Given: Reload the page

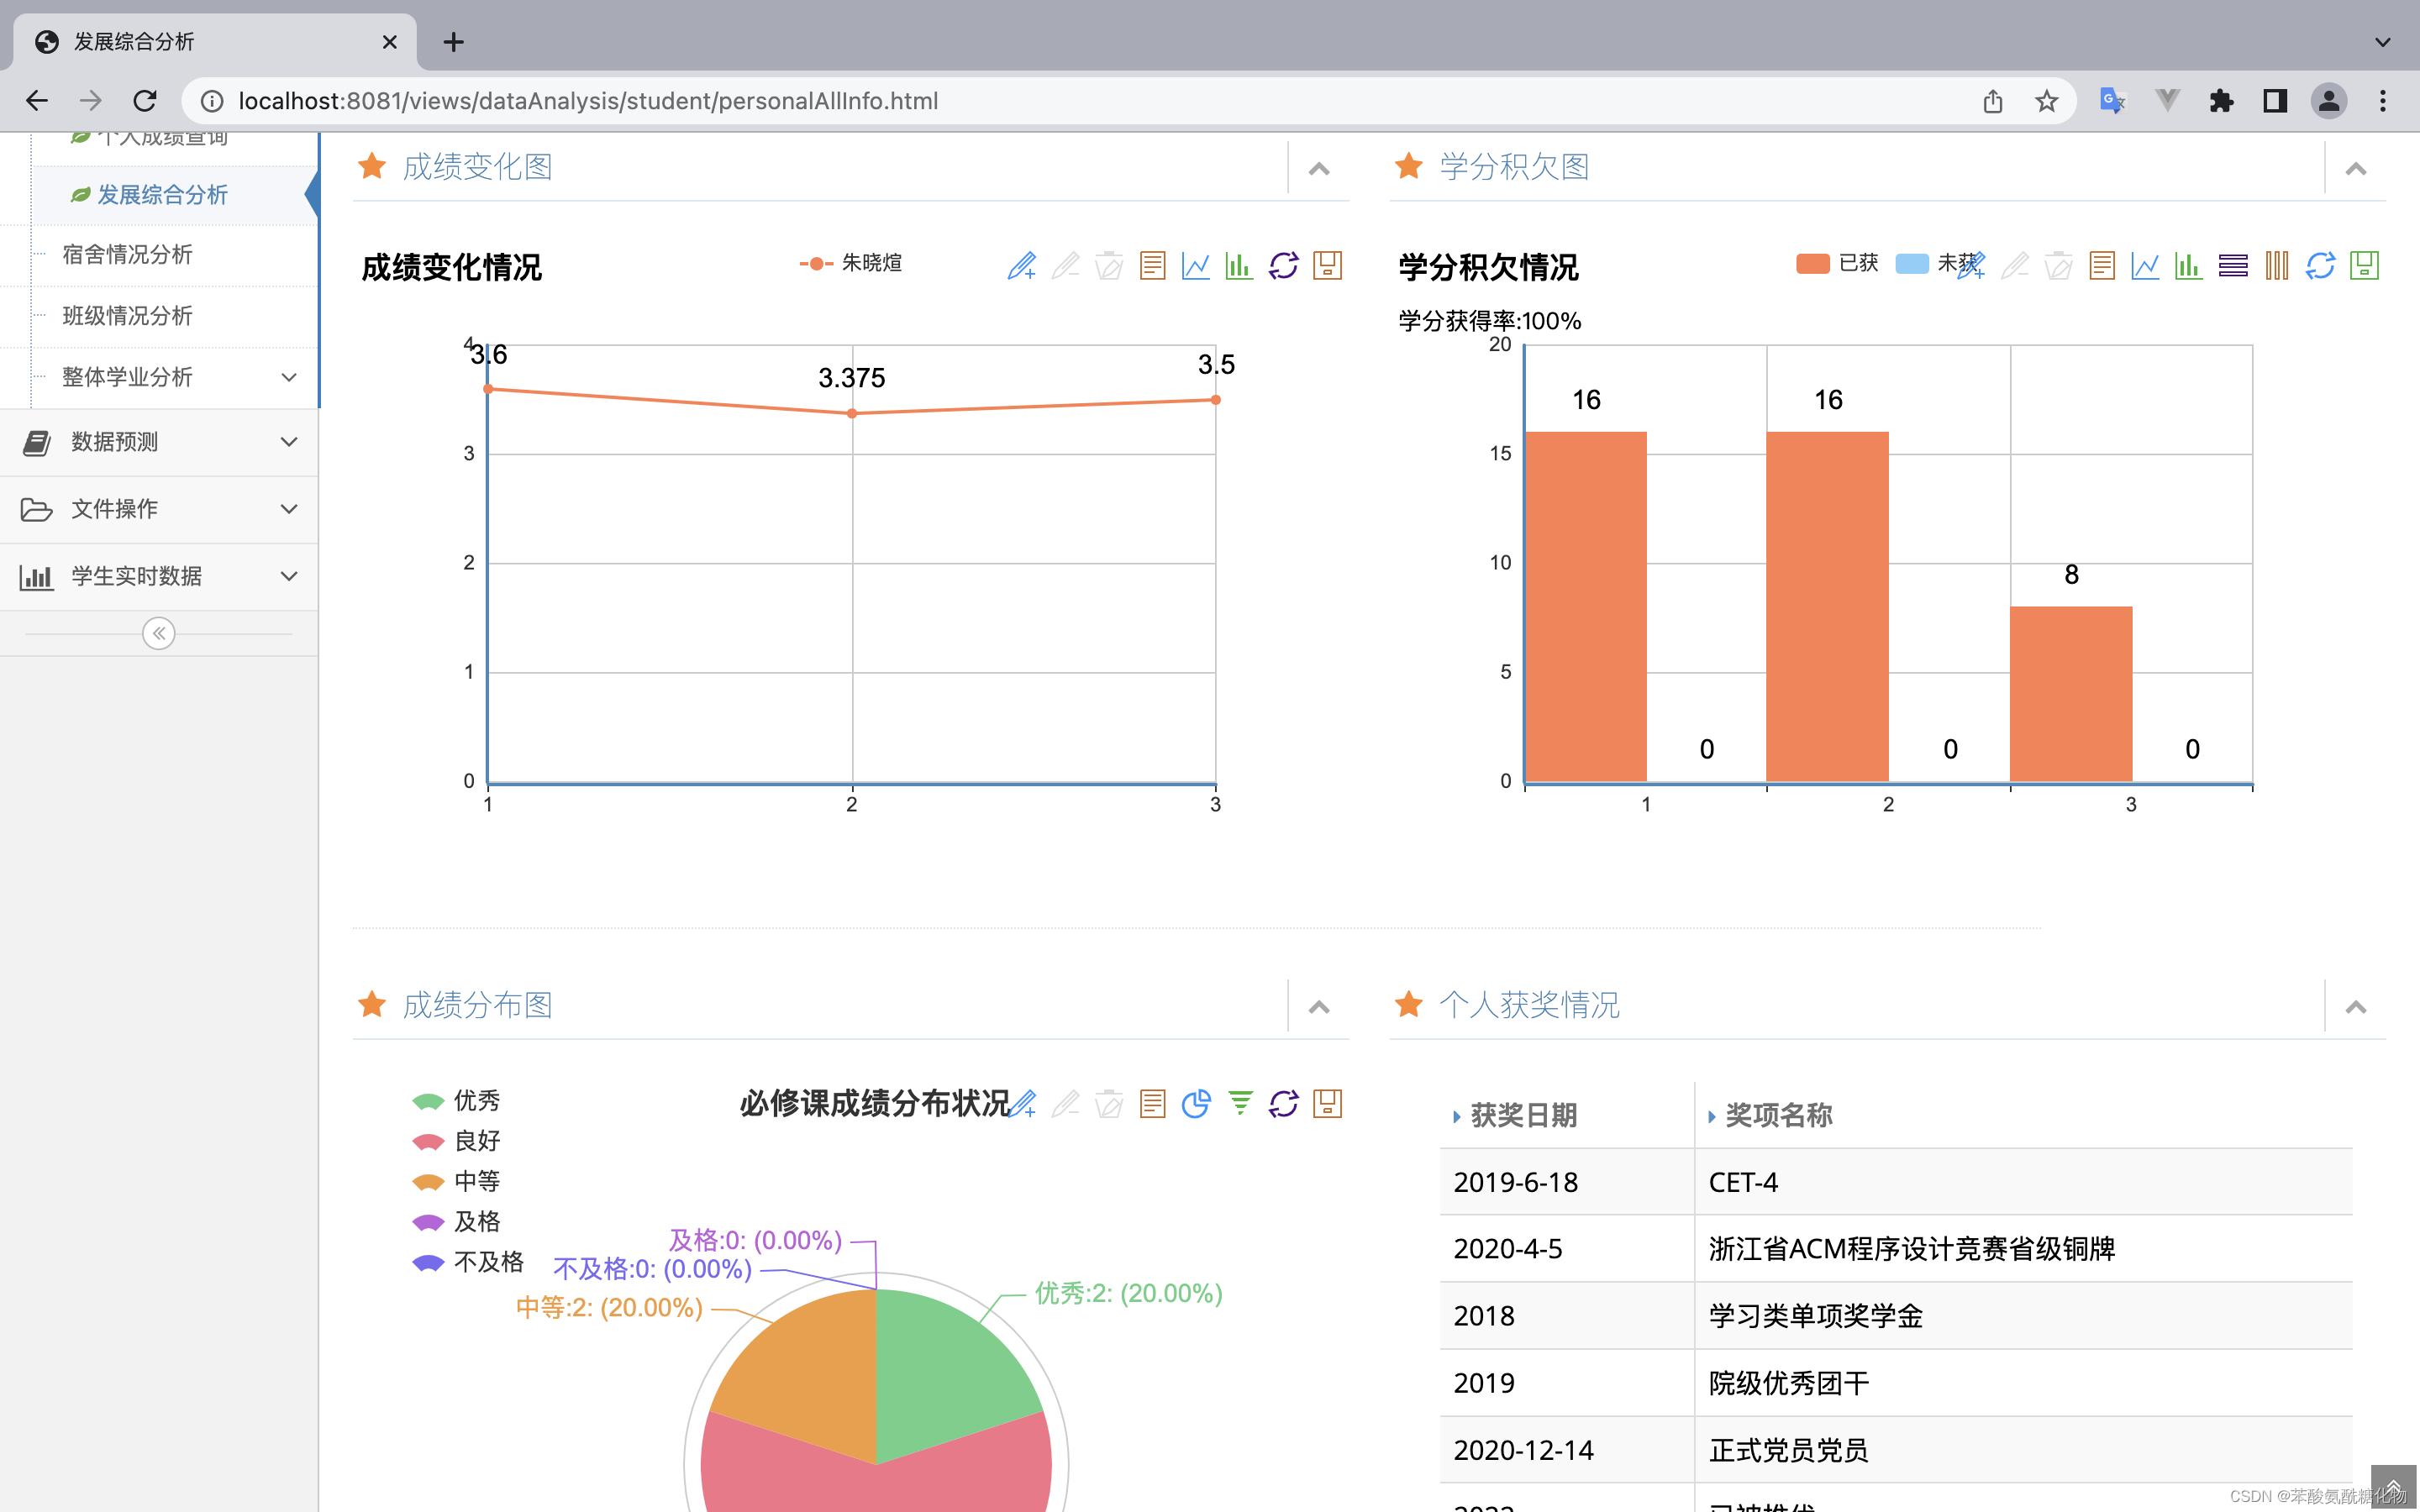Looking at the screenshot, I should tap(145, 101).
